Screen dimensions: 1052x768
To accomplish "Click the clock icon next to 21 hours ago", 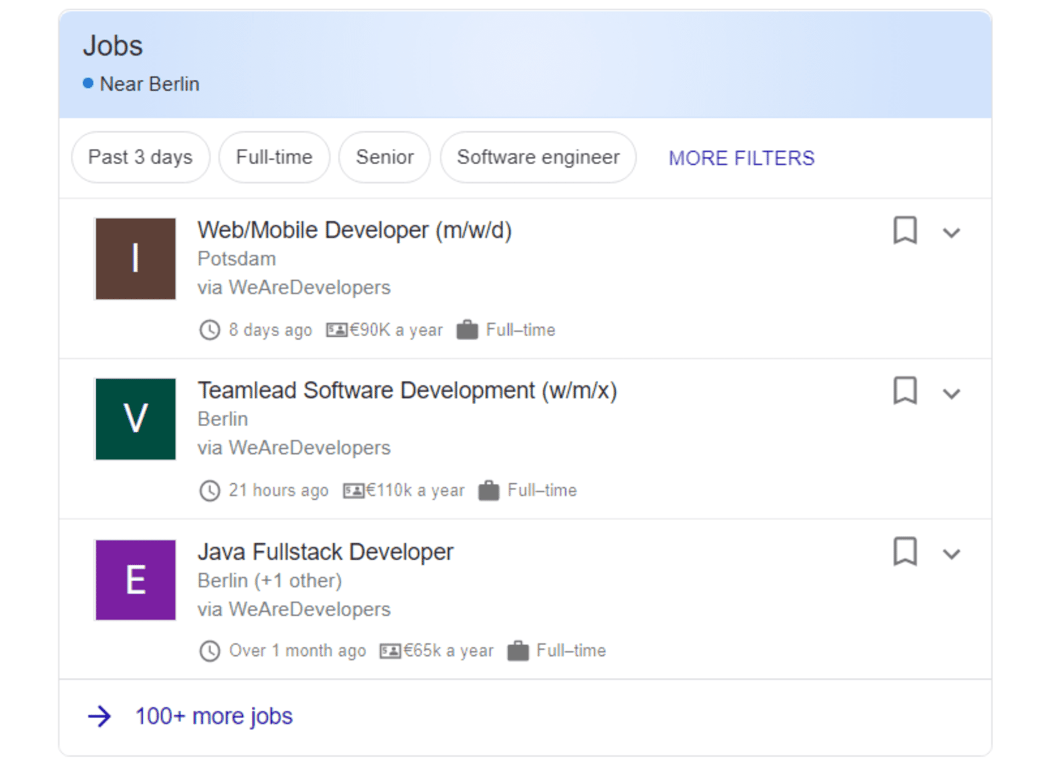I will (x=210, y=490).
